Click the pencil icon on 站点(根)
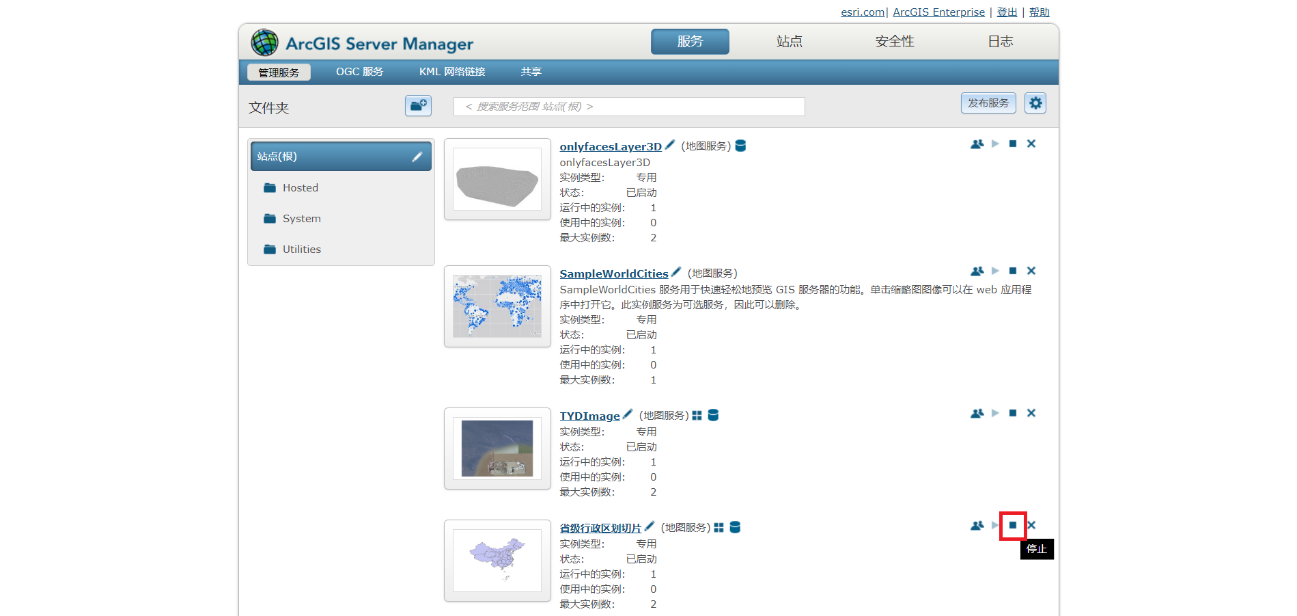Image resolution: width=1297 pixels, height=616 pixels. point(417,157)
